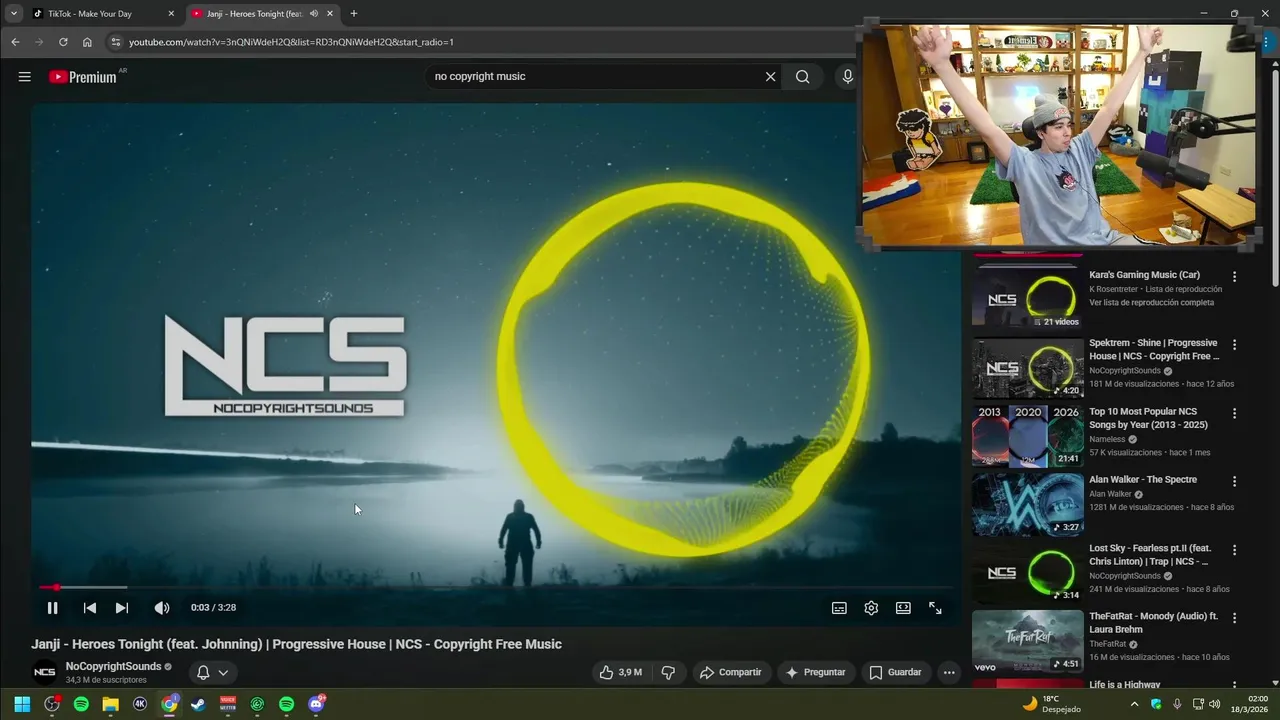Open the notification bell dropdown for NoCopyrightSounds

[212, 673]
